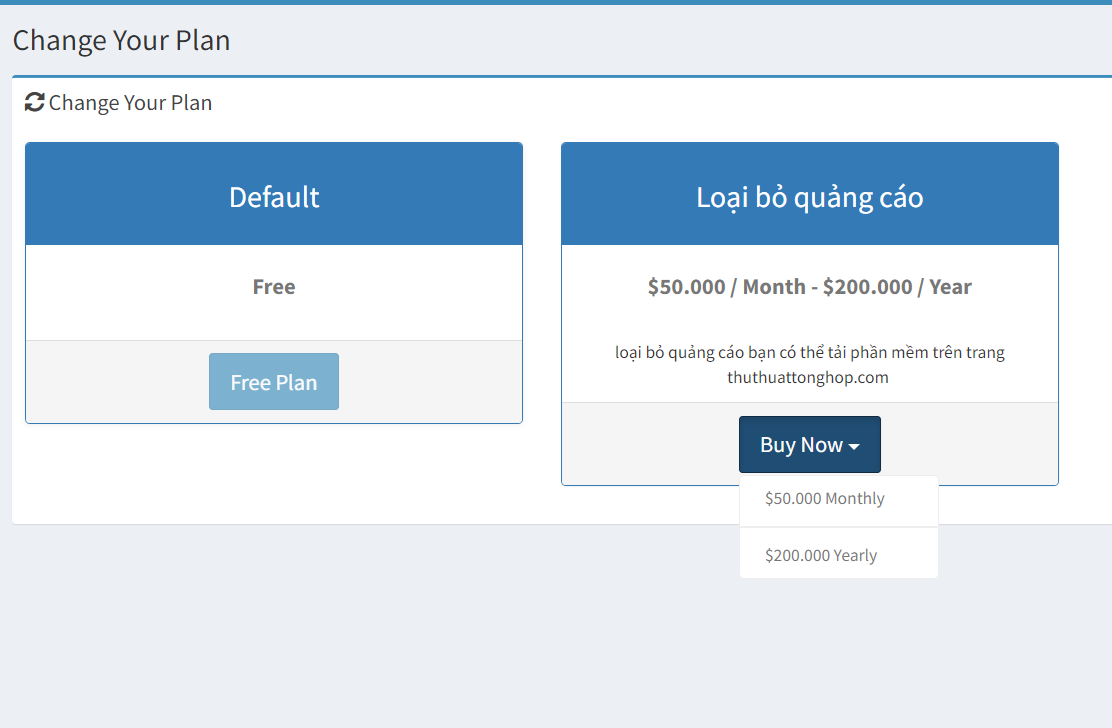1112x728 pixels.
Task: Click the thuthuattonghop.com text
Action: (808, 378)
